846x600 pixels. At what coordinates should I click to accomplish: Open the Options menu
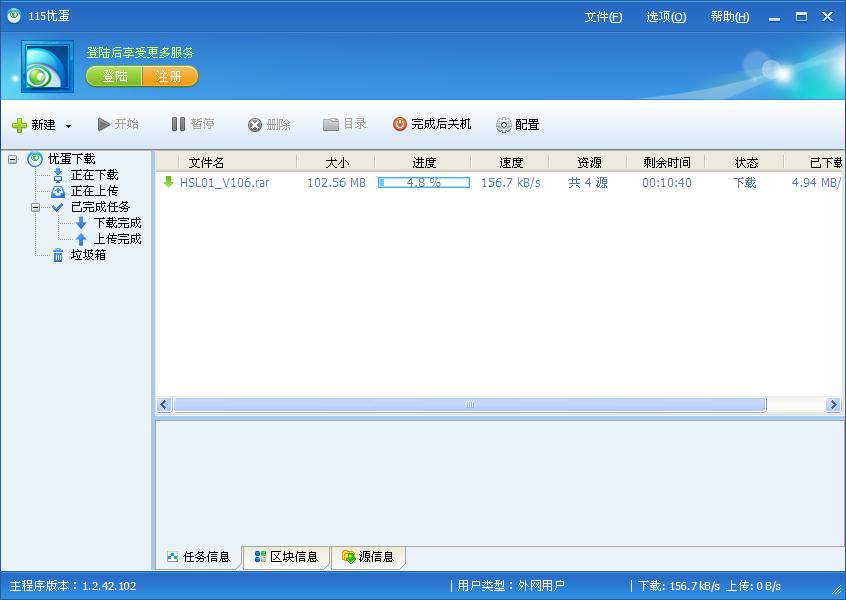[666, 17]
